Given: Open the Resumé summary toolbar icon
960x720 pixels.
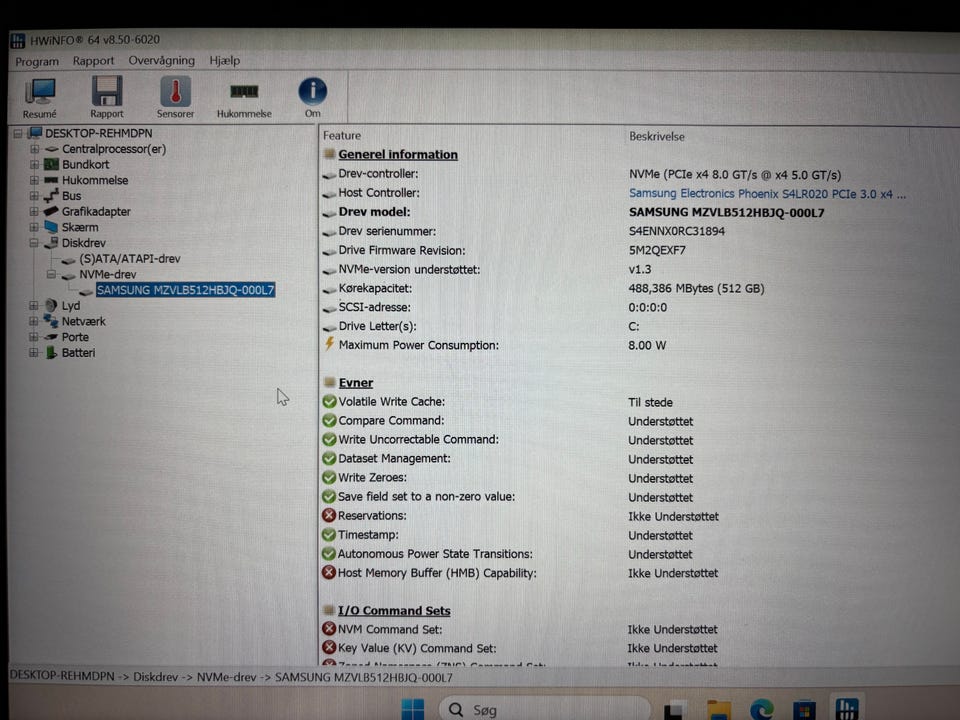Looking at the screenshot, I should tap(40, 97).
